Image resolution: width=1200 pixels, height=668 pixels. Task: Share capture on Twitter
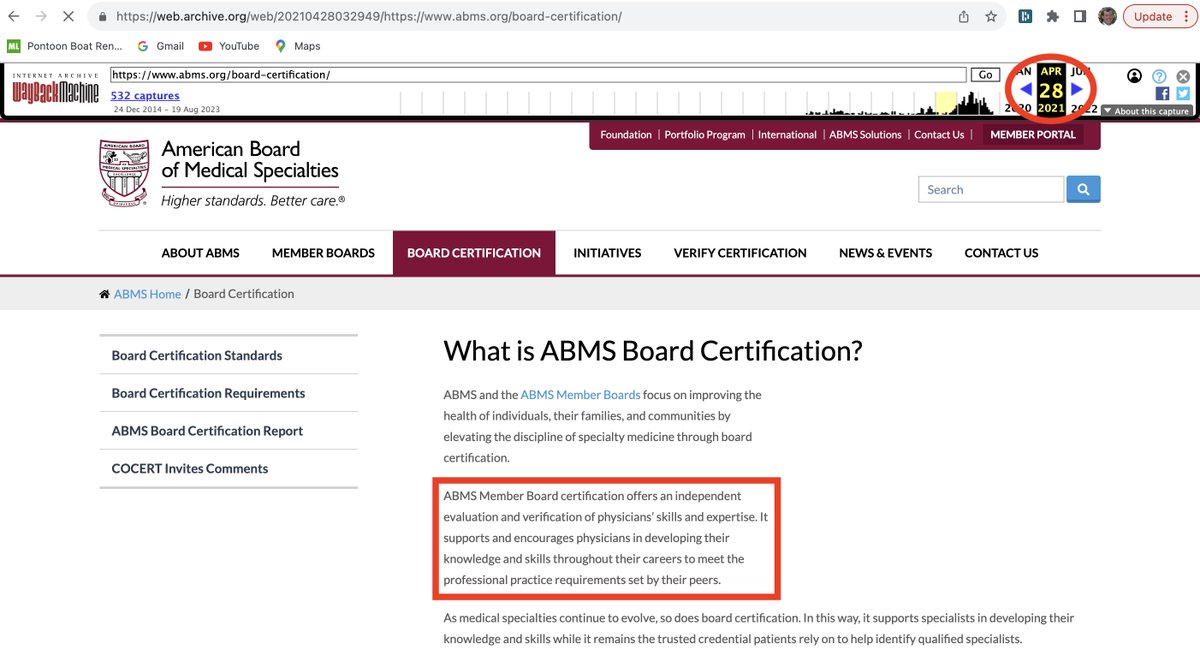coord(1183,94)
